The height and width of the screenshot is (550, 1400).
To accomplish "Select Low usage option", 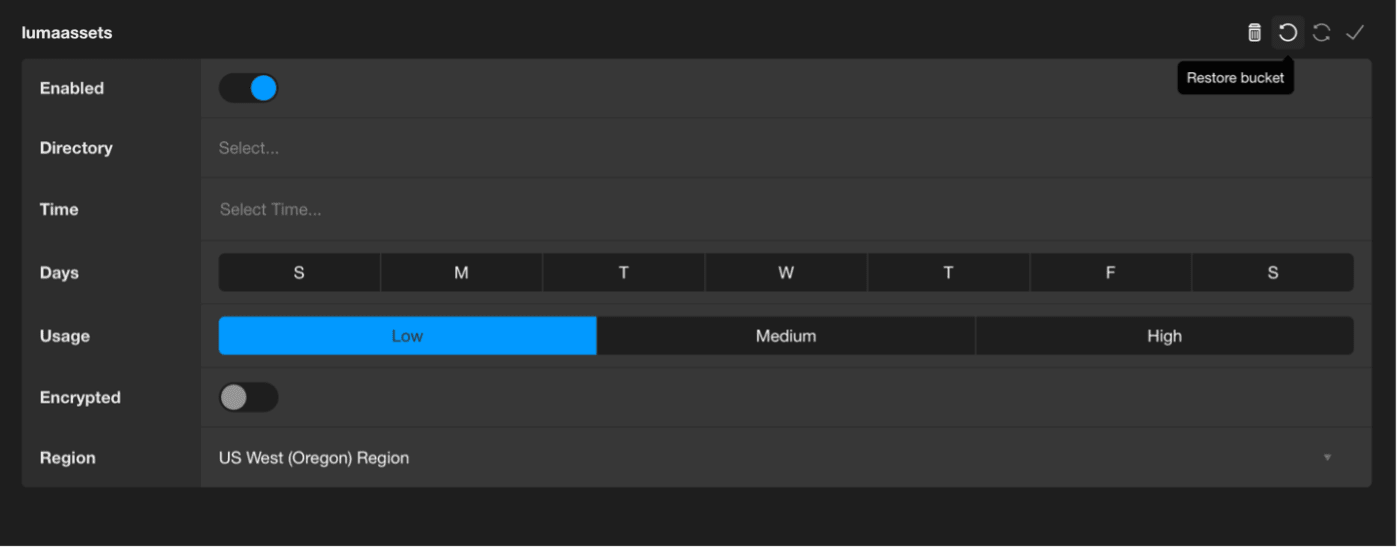I will pos(407,336).
